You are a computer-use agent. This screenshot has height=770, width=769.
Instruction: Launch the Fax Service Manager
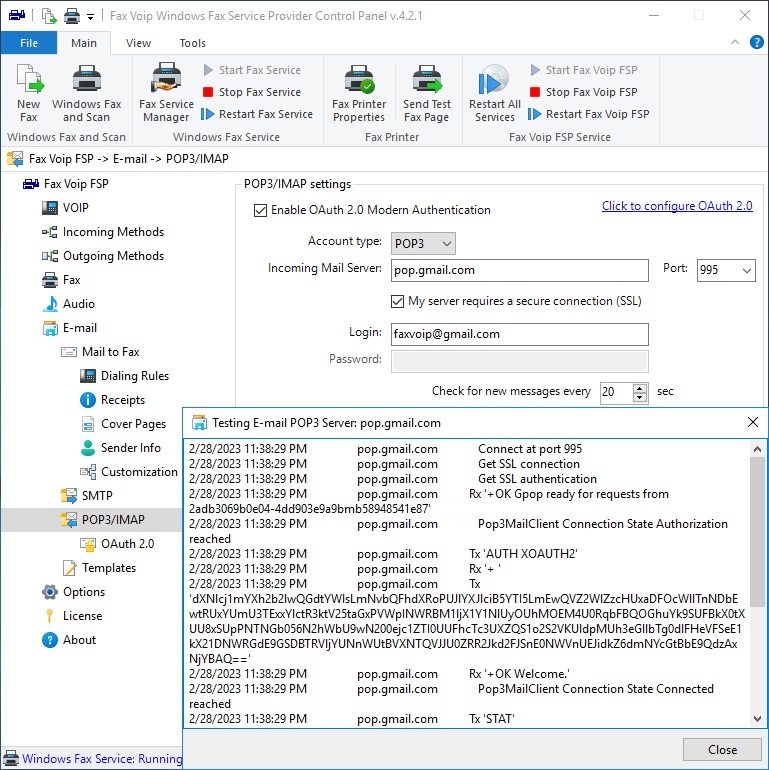point(166,92)
